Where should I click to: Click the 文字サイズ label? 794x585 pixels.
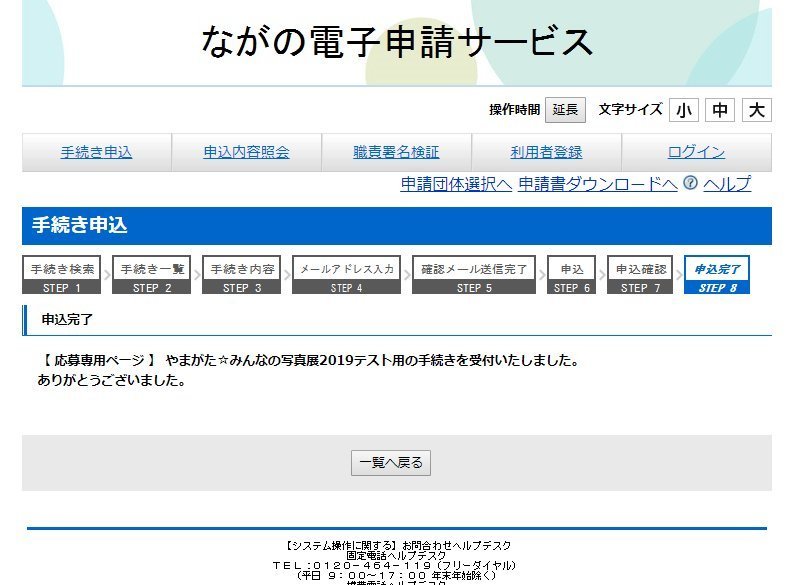pyautogui.click(x=630, y=109)
